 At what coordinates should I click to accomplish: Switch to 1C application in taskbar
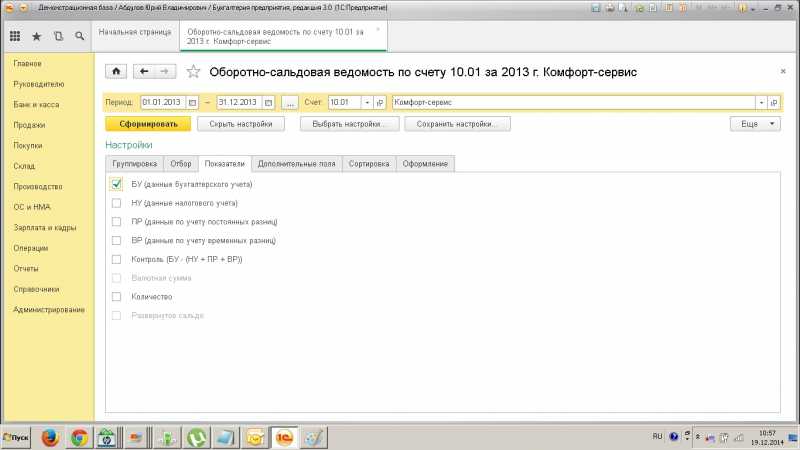(284, 438)
